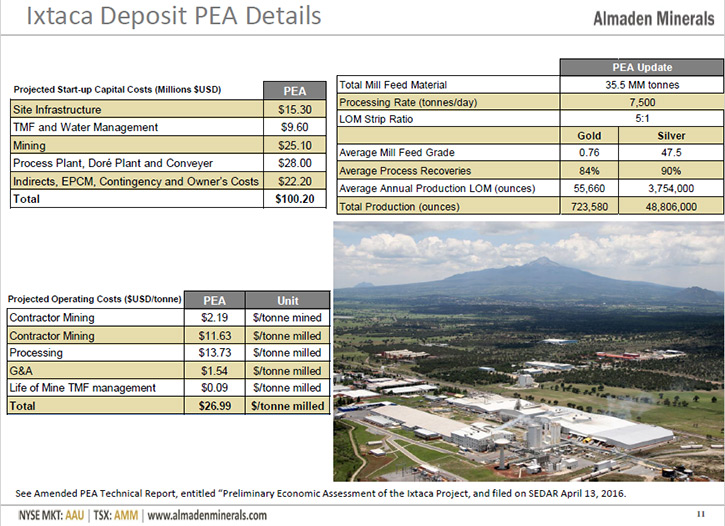Click the $26.99 operating cost total

[x=215, y=406]
